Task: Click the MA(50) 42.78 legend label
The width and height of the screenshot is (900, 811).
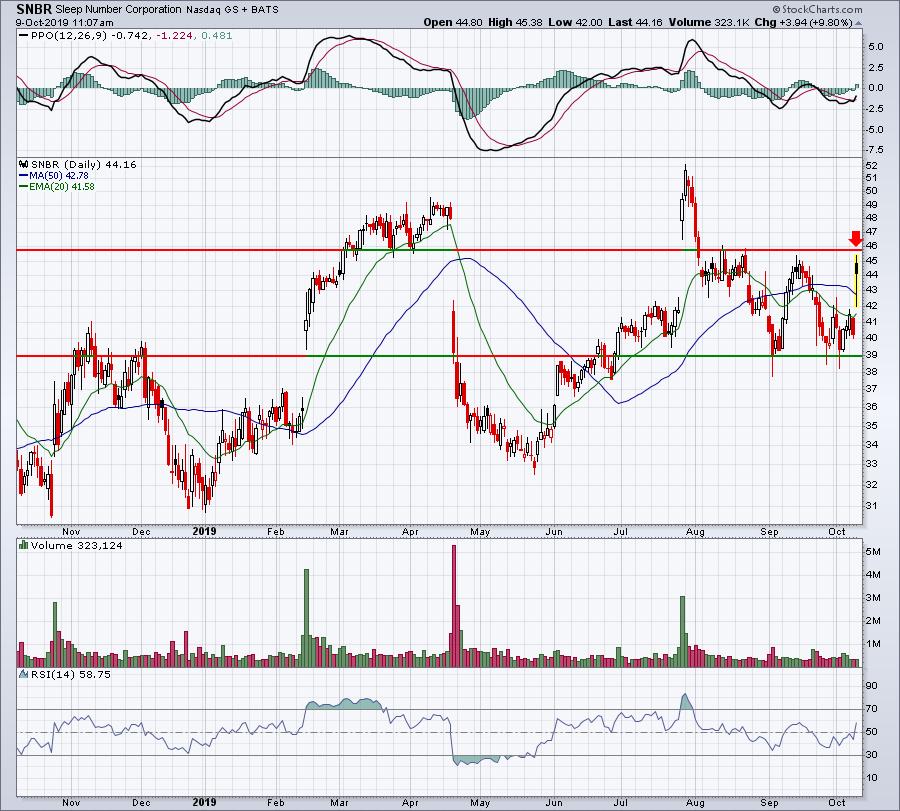Action: point(59,176)
